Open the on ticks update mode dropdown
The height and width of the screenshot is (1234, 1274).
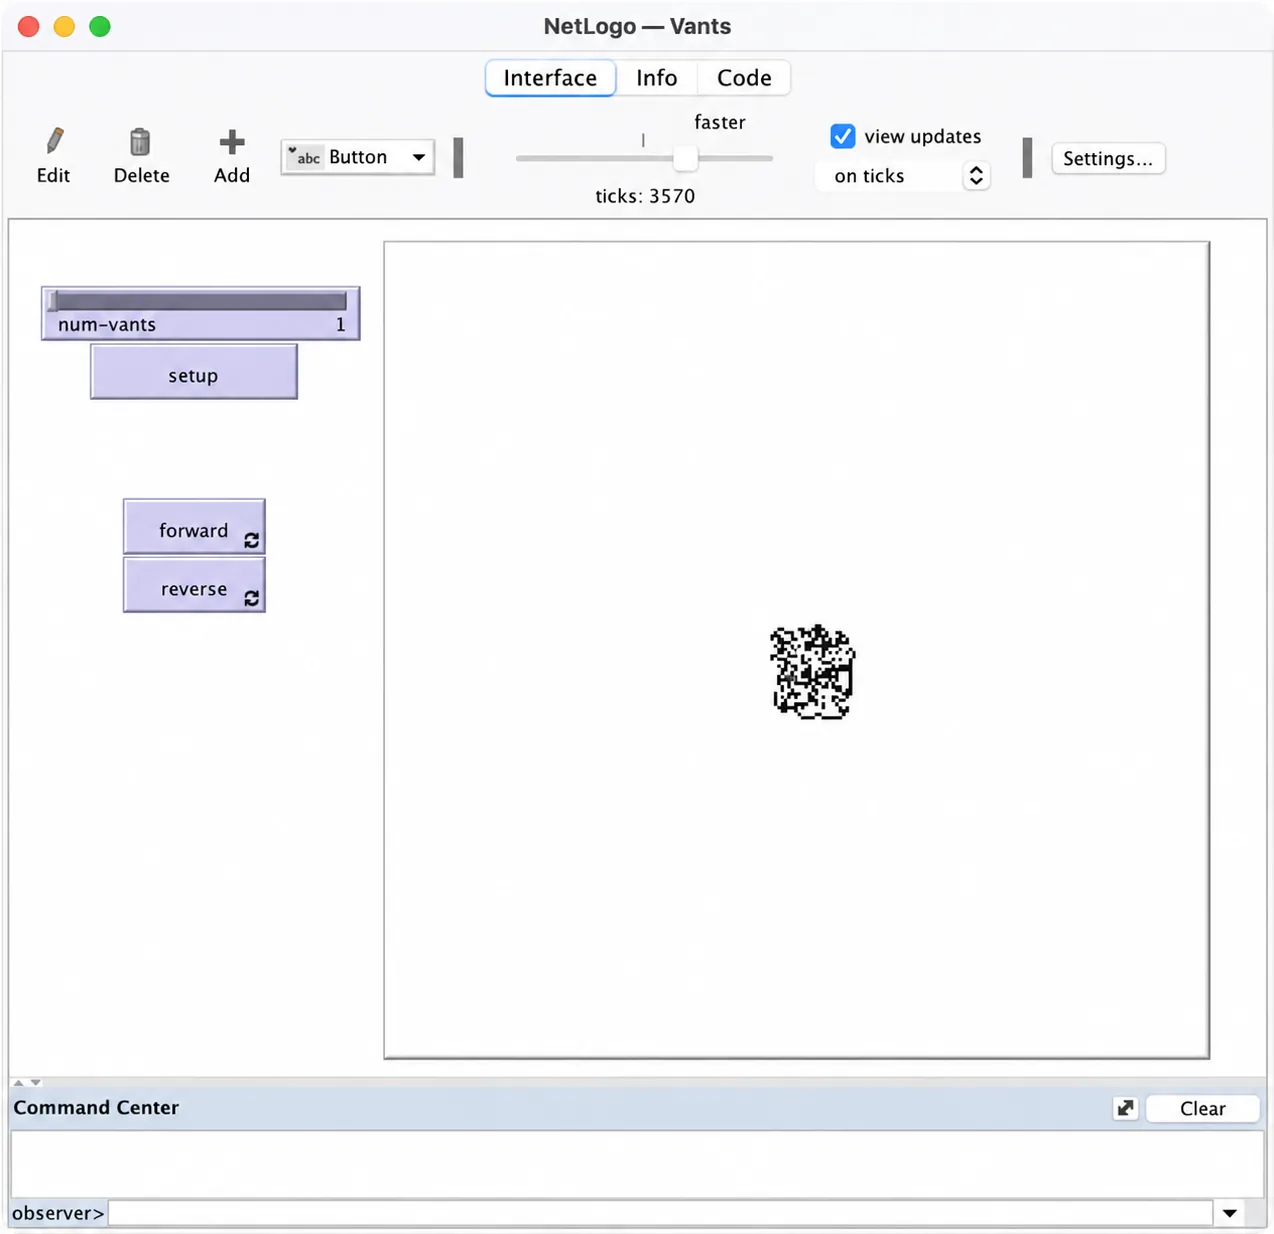tap(903, 176)
